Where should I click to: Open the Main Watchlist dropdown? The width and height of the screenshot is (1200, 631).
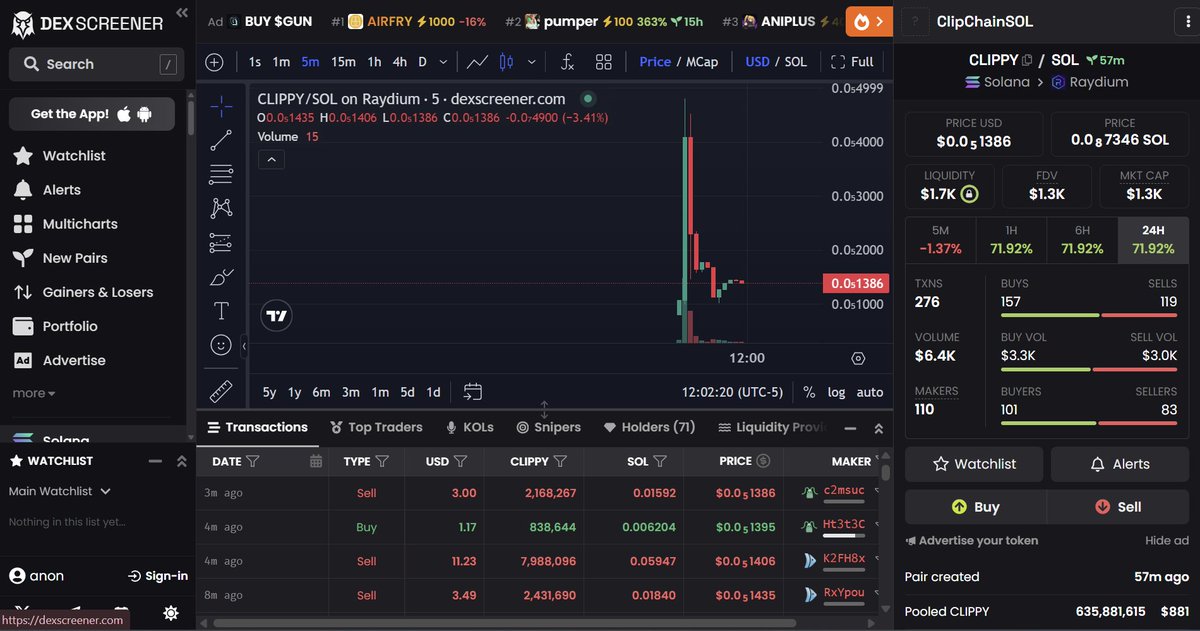tap(60, 491)
